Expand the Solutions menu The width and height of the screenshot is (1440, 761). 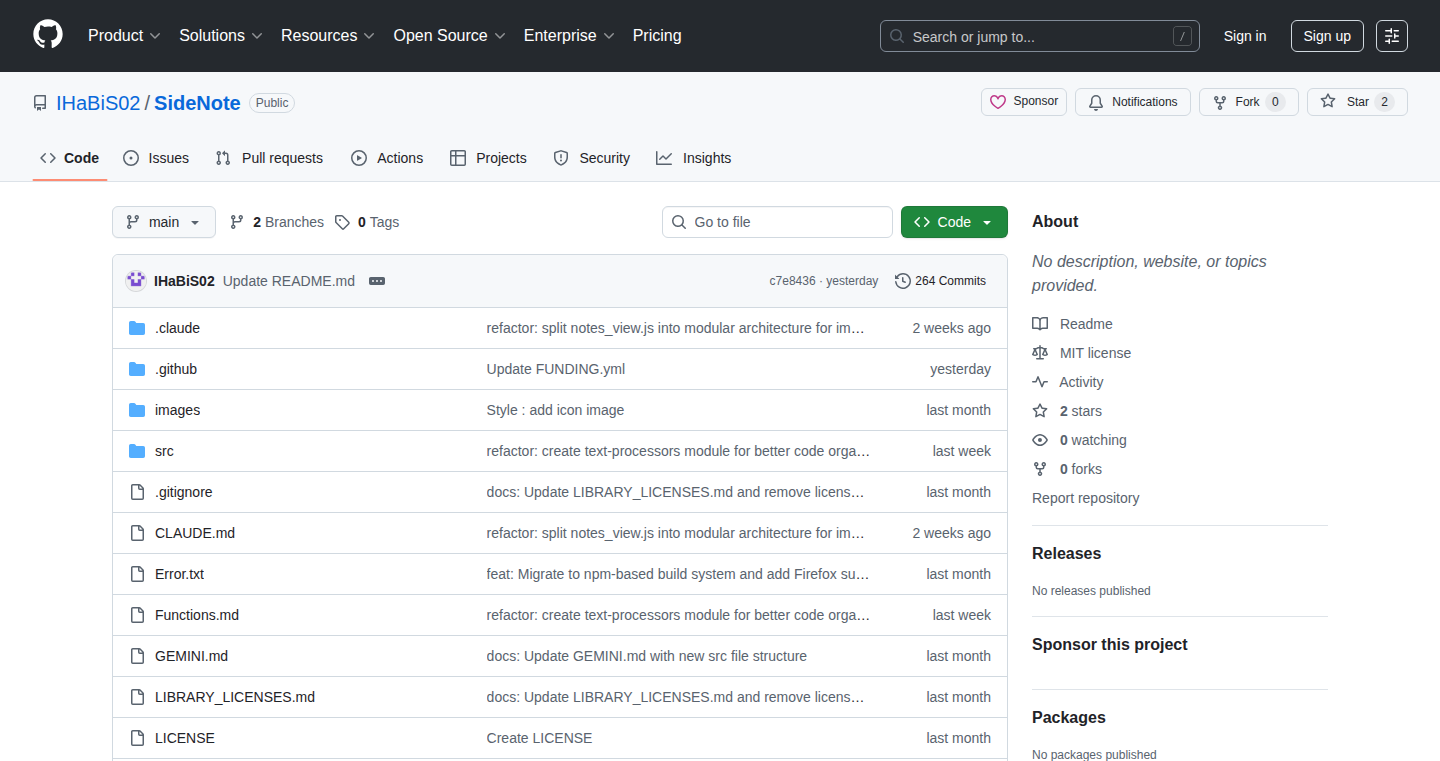221,36
